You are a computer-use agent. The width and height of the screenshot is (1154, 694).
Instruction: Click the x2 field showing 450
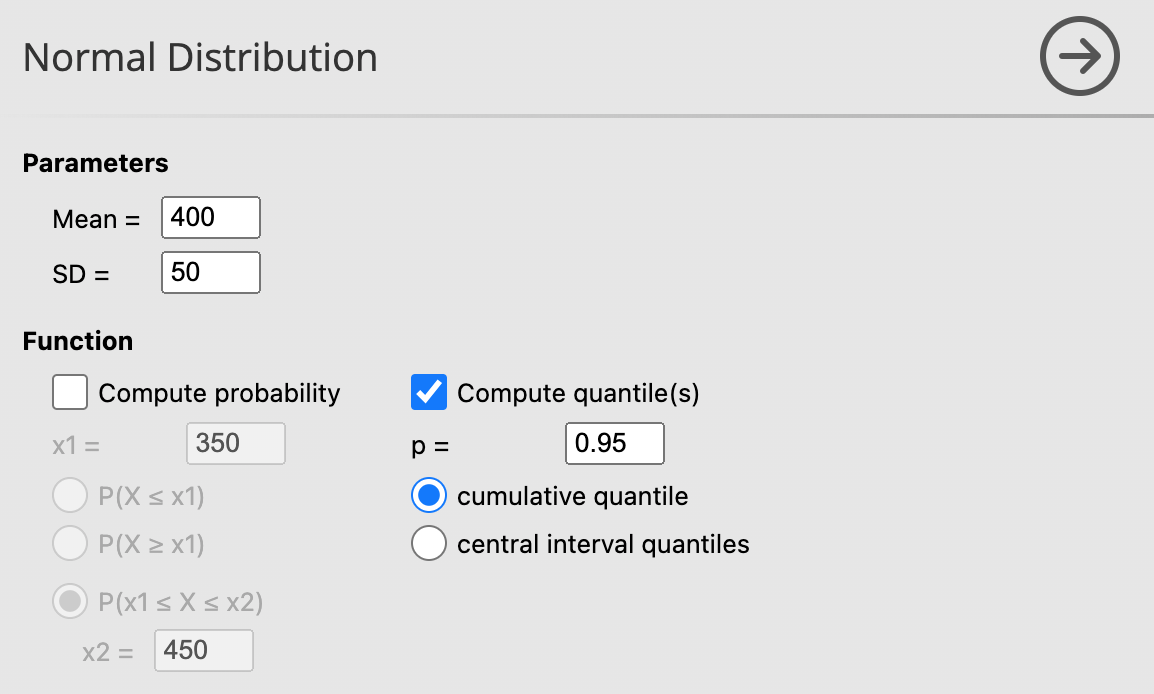[x=203, y=650]
